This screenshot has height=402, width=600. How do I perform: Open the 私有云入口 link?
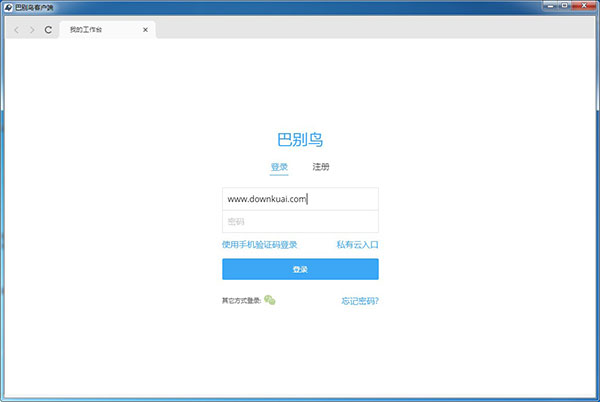pos(357,244)
